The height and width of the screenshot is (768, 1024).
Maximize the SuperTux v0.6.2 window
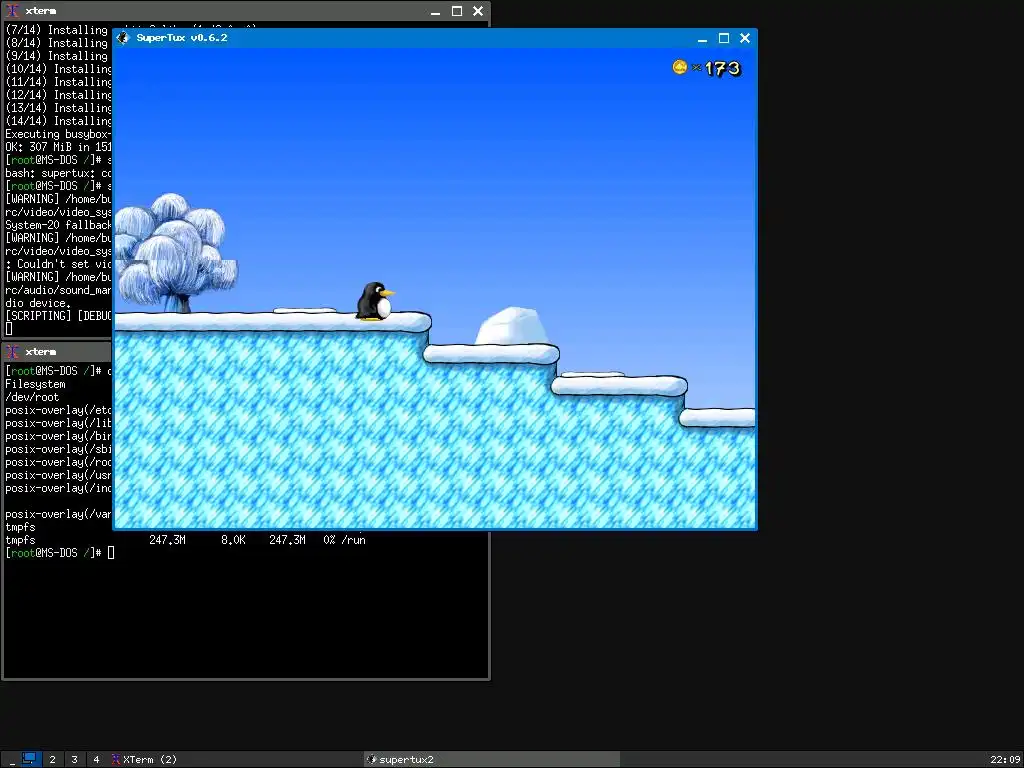click(x=724, y=39)
